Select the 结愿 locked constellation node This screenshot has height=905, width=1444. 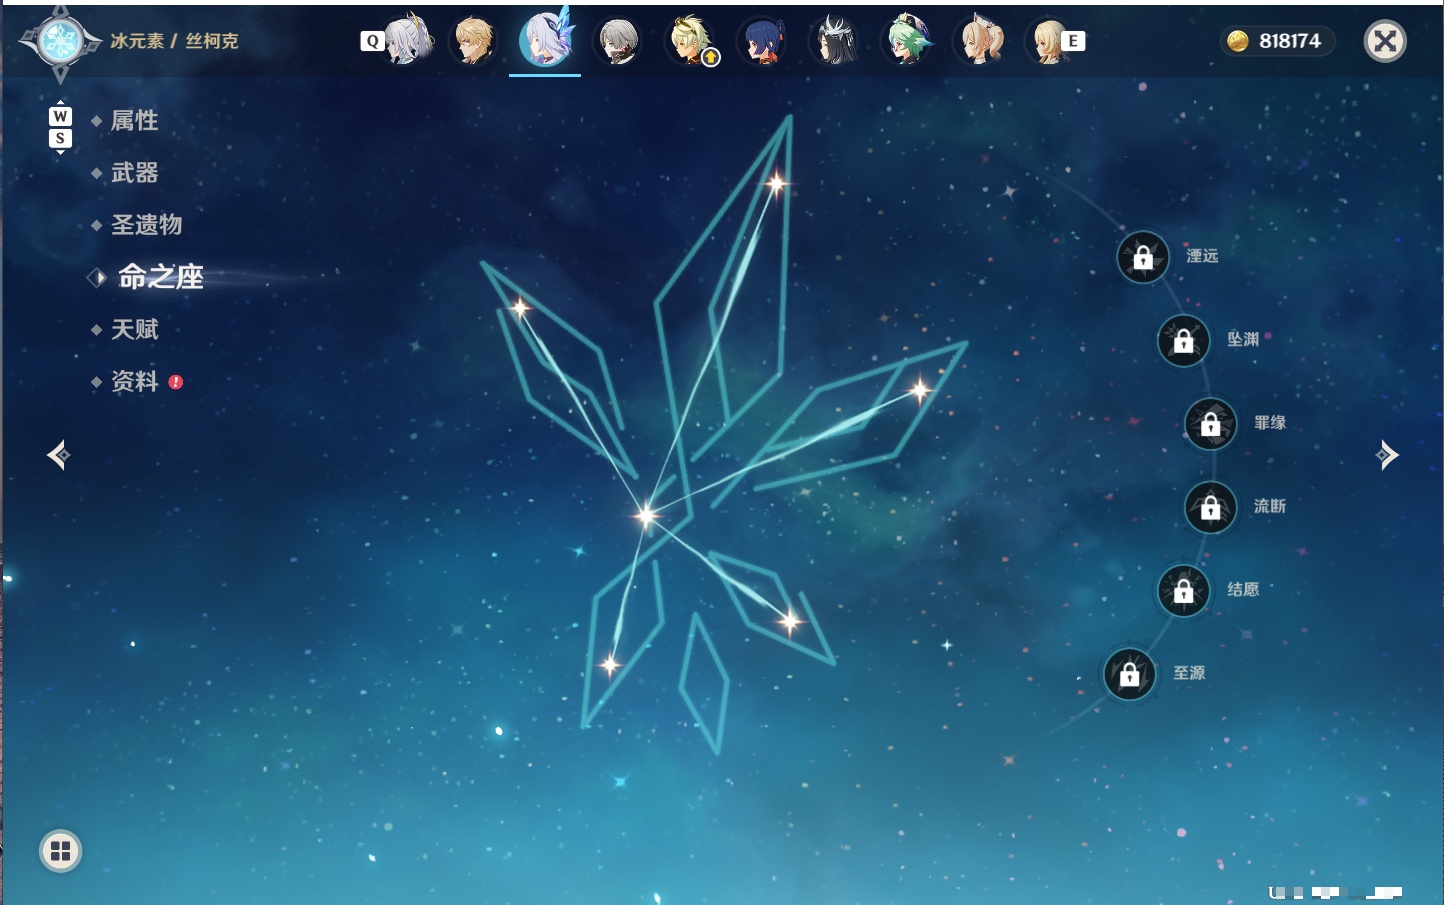1184,591
